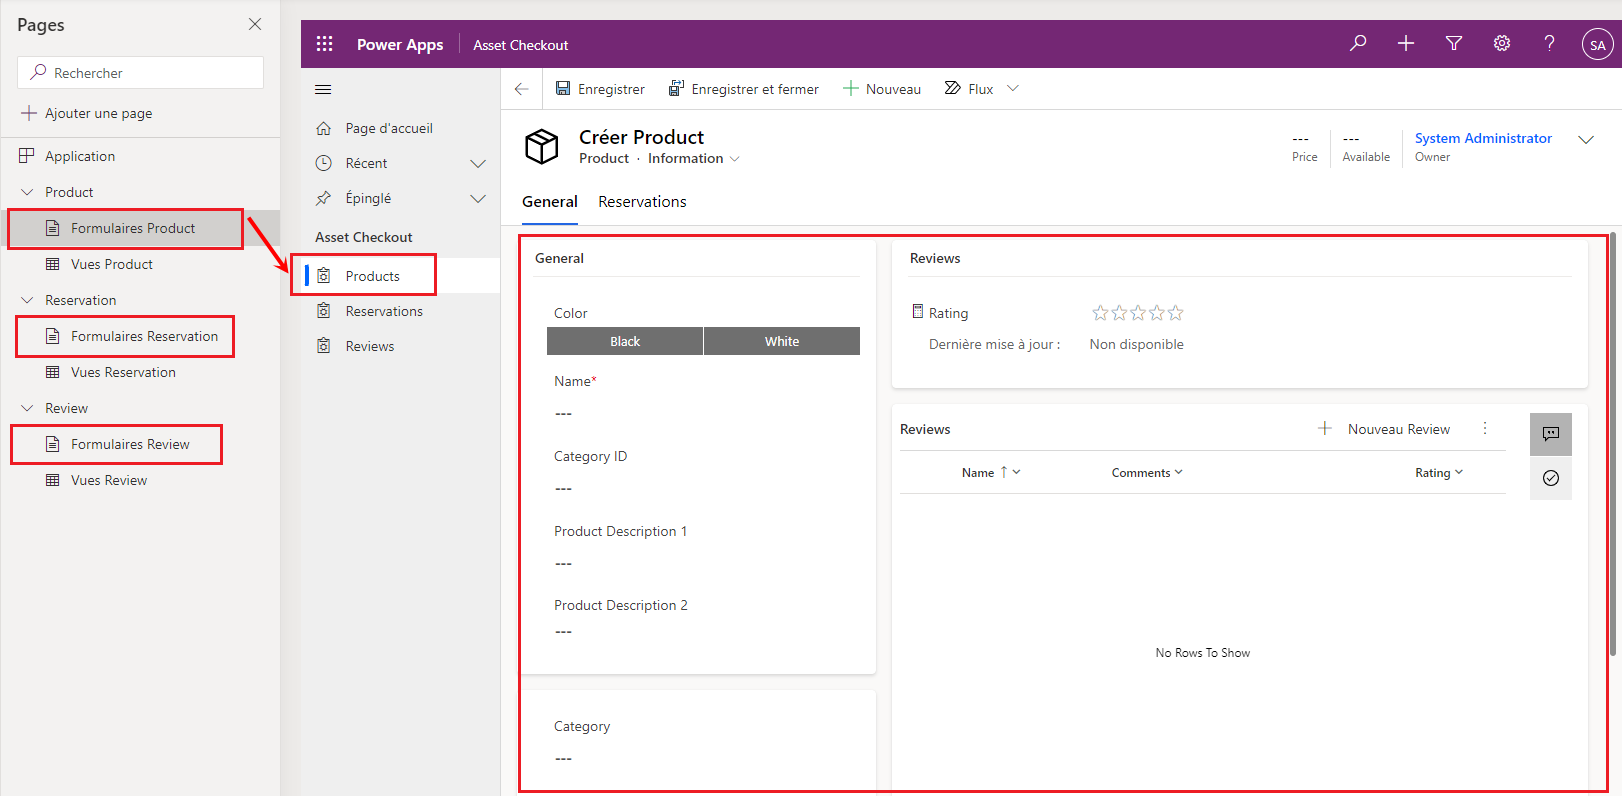Set rating using the first star
The height and width of the screenshot is (796, 1622).
(x=1100, y=313)
